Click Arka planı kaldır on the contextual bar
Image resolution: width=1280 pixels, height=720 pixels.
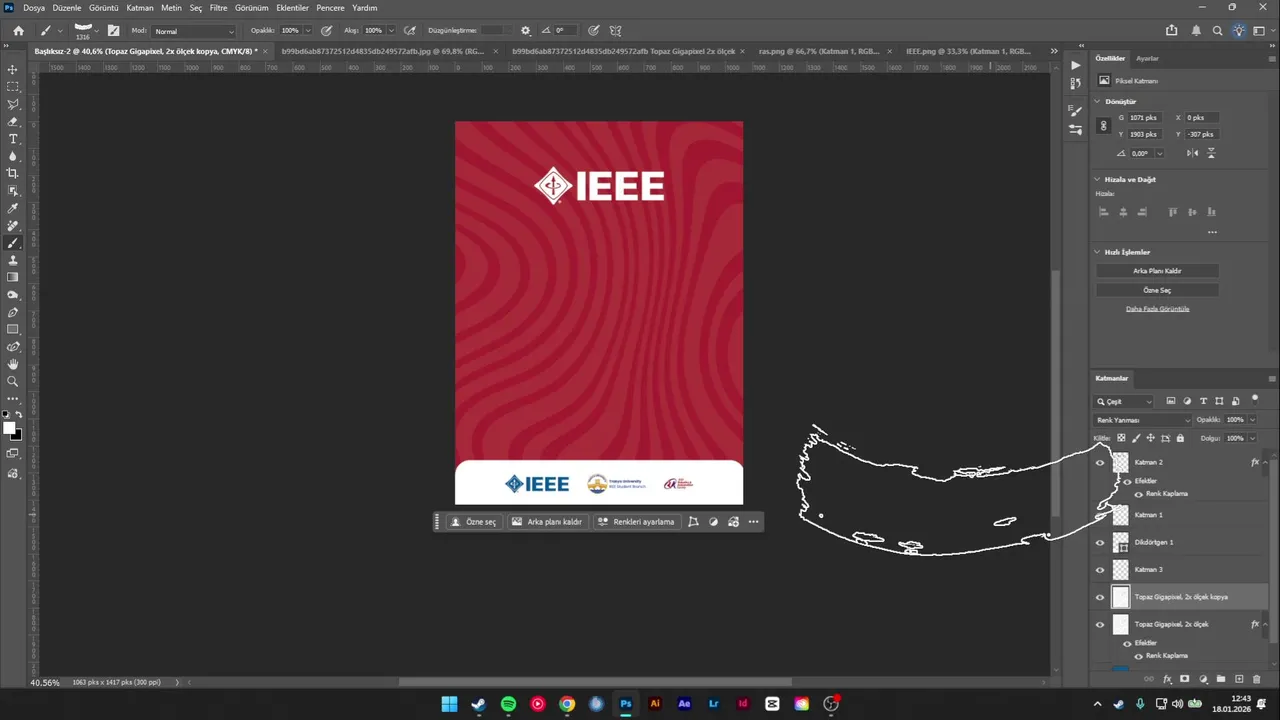[x=547, y=522]
